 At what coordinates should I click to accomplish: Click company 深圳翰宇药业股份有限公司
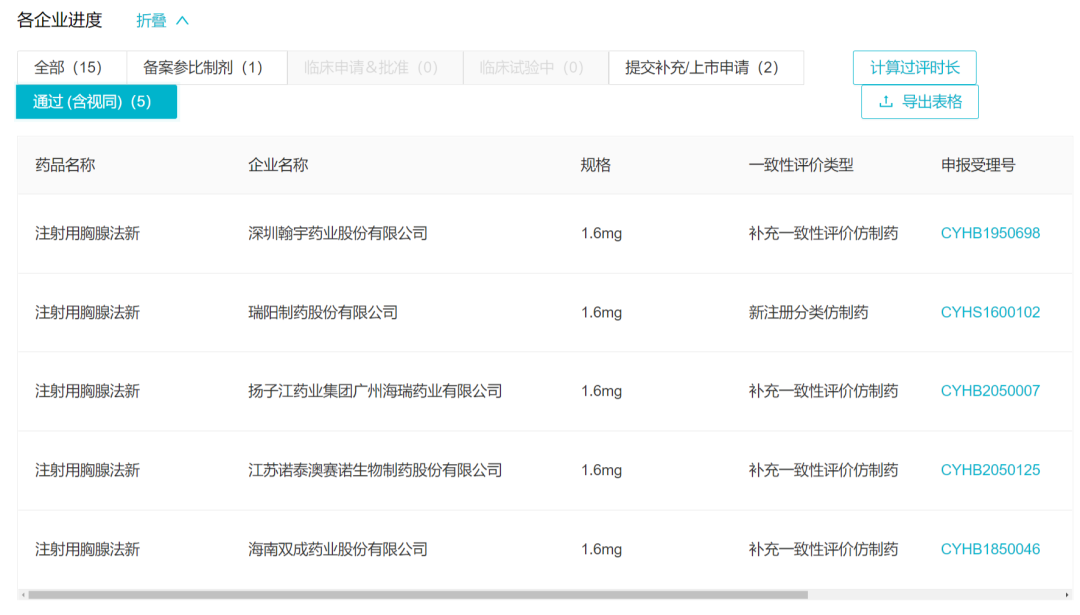[x=338, y=233]
